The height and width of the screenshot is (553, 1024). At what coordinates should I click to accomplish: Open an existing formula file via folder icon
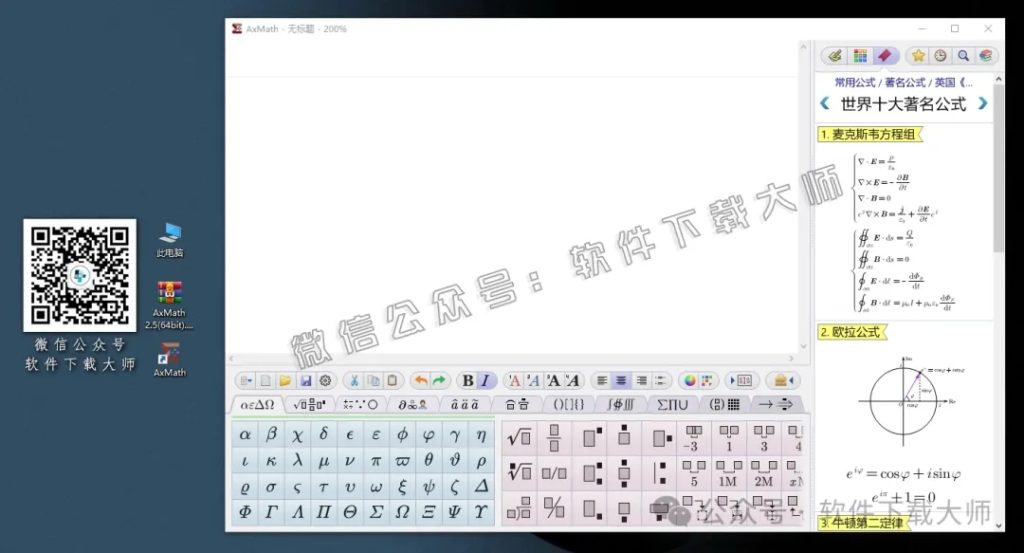coord(285,381)
